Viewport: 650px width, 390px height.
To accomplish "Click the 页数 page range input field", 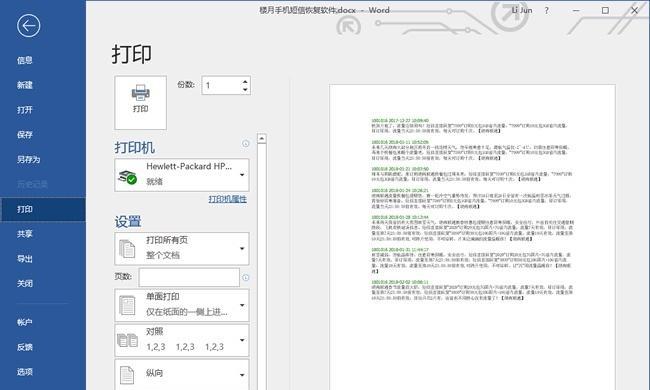I will point(189,277).
